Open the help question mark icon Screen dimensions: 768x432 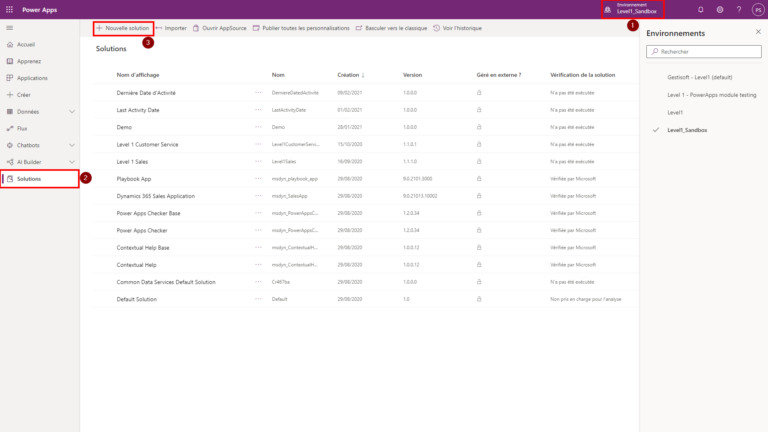(739, 10)
